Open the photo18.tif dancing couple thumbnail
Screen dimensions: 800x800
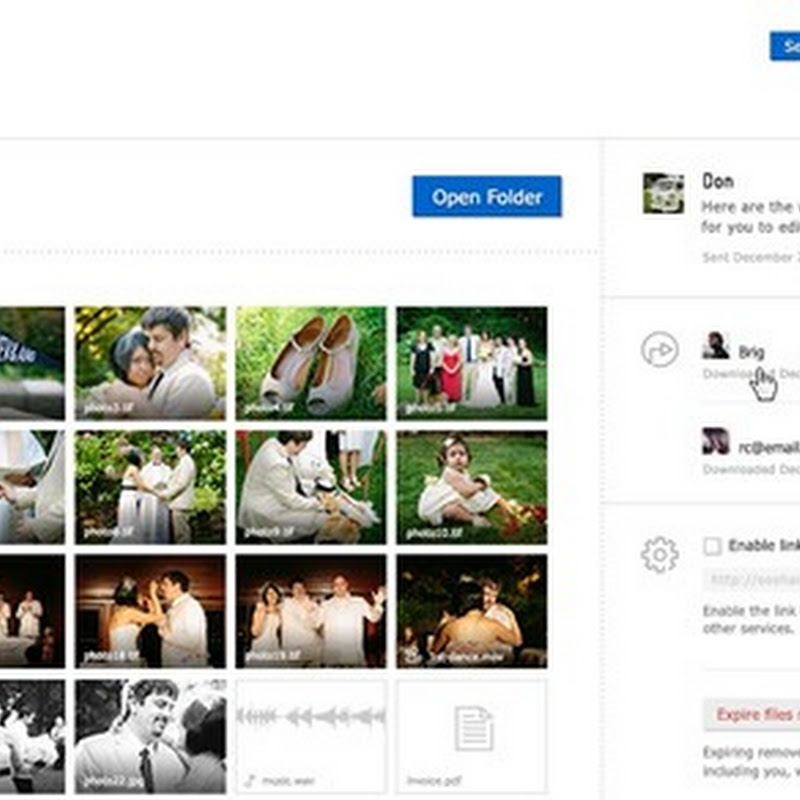pos(151,611)
